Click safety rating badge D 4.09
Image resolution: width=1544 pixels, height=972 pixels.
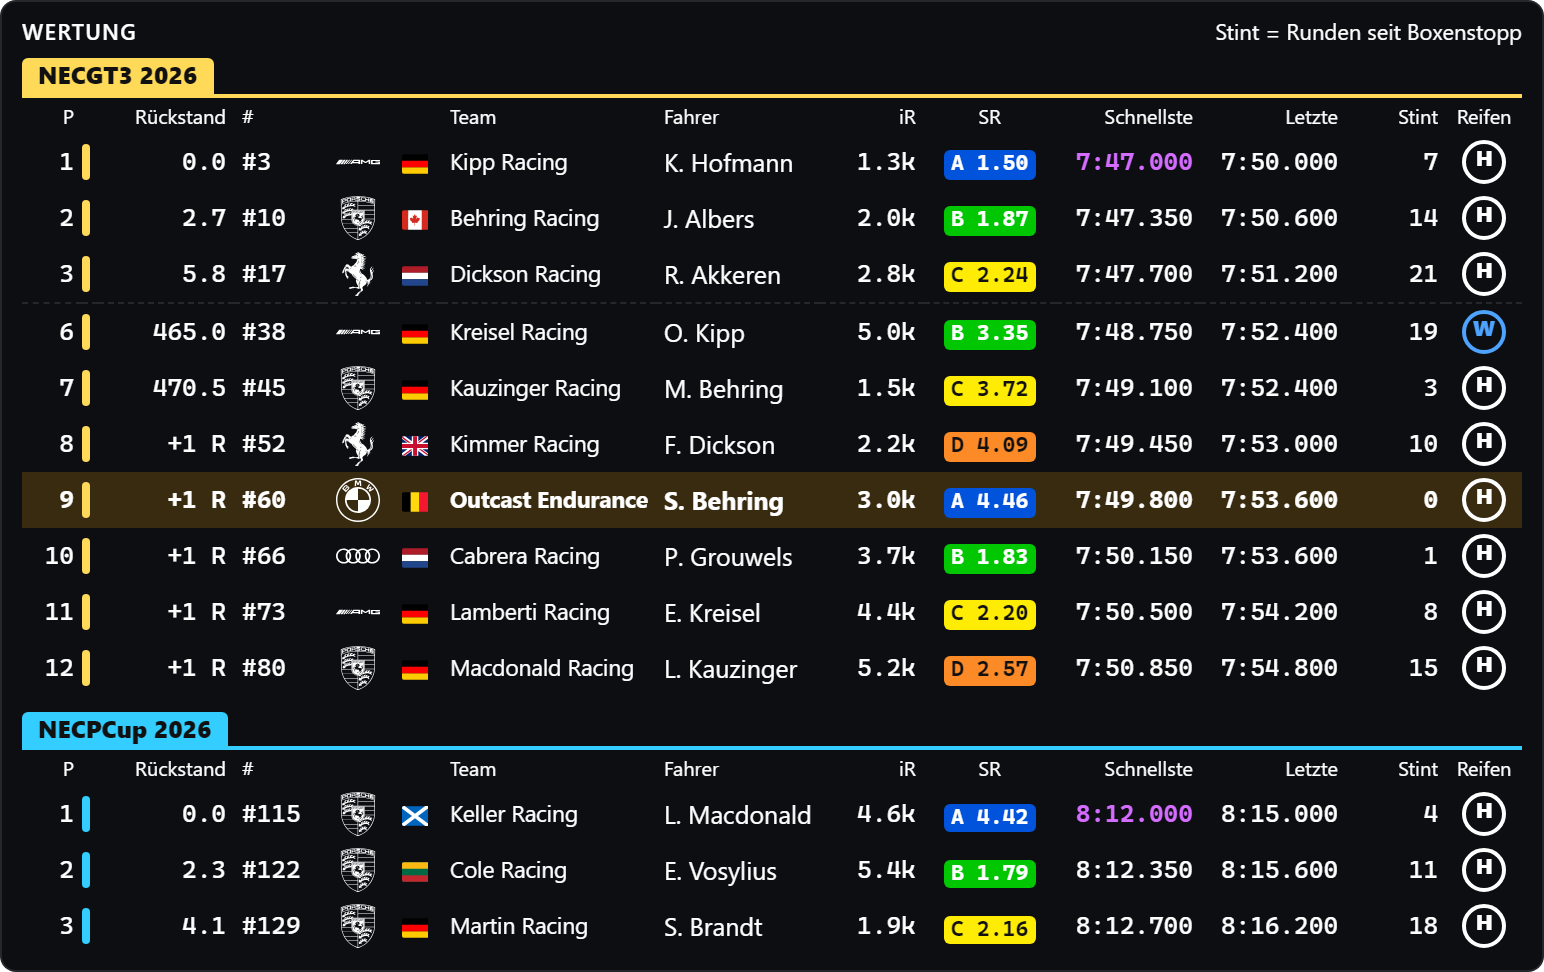click(x=990, y=445)
